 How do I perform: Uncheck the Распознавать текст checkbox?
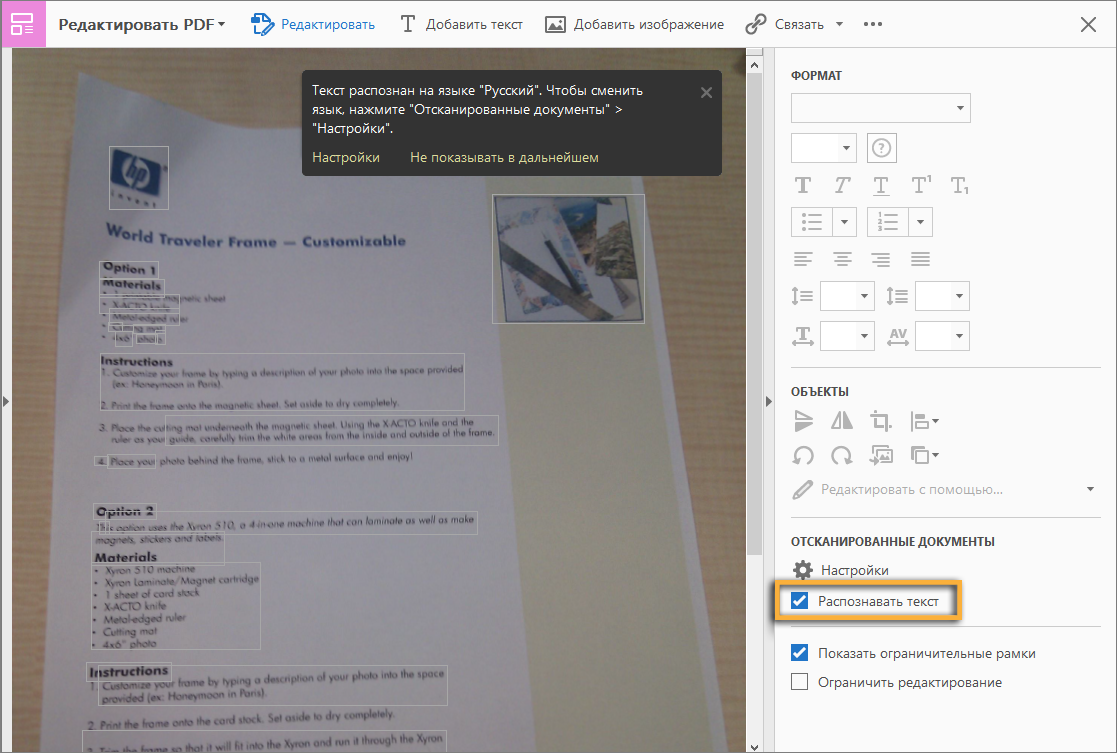click(800, 601)
